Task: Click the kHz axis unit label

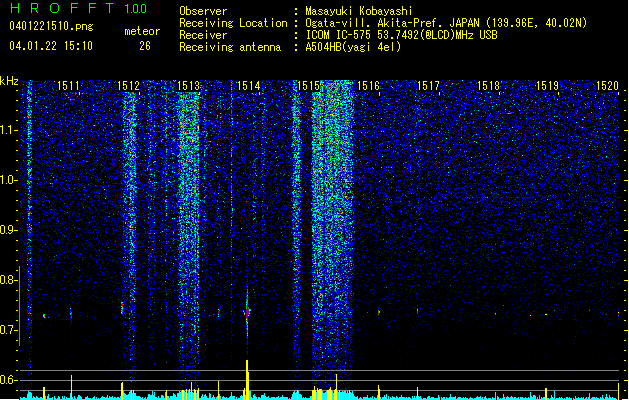Action: (9, 81)
